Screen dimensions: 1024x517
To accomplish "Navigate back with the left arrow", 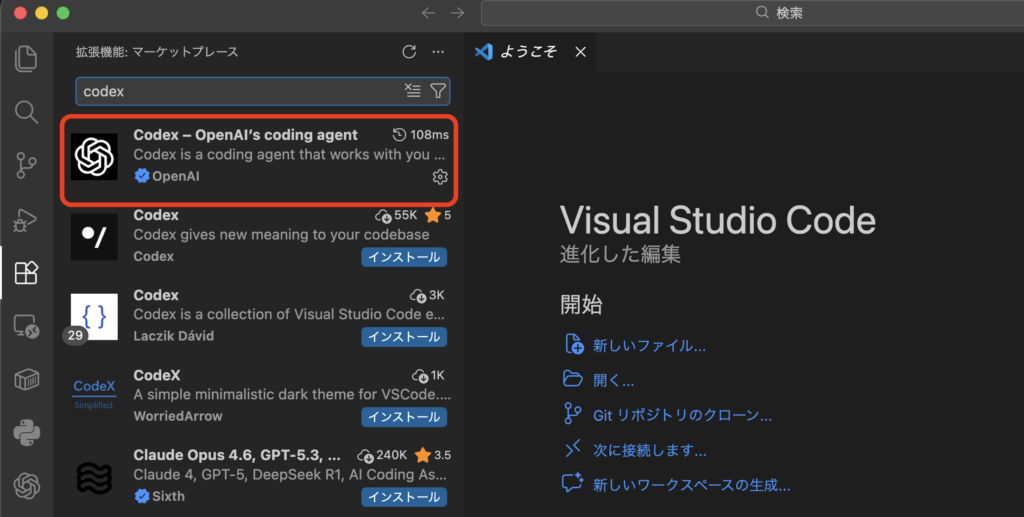I will [x=428, y=13].
